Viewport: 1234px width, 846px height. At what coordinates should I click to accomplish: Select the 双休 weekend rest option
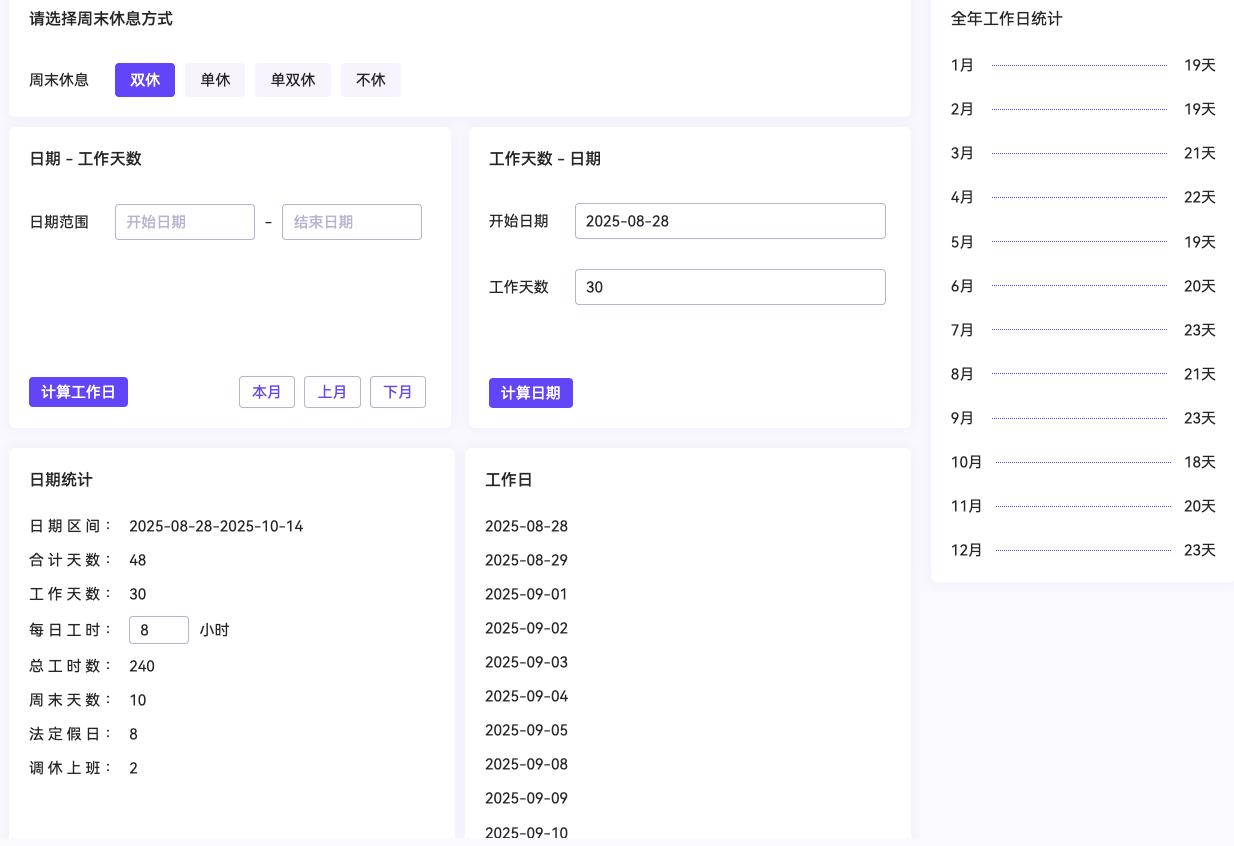tap(145, 80)
